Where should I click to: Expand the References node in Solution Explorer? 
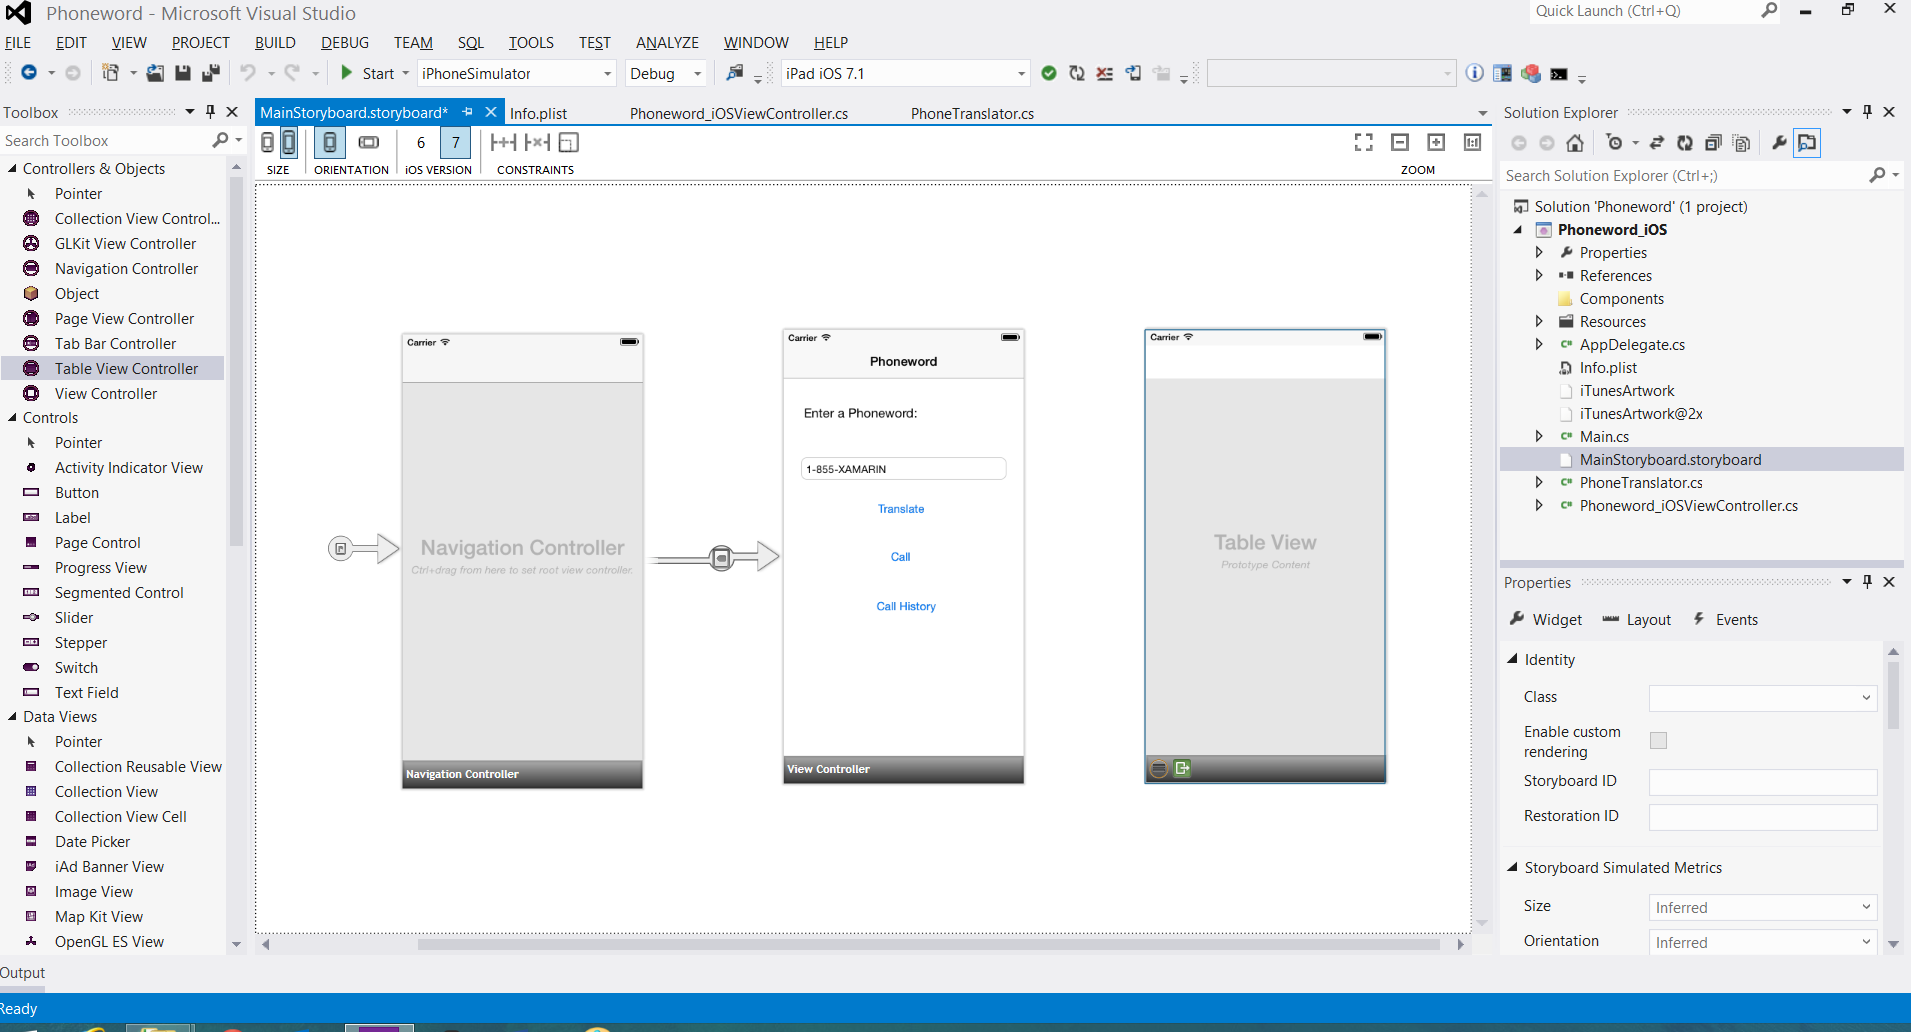click(x=1539, y=276)
